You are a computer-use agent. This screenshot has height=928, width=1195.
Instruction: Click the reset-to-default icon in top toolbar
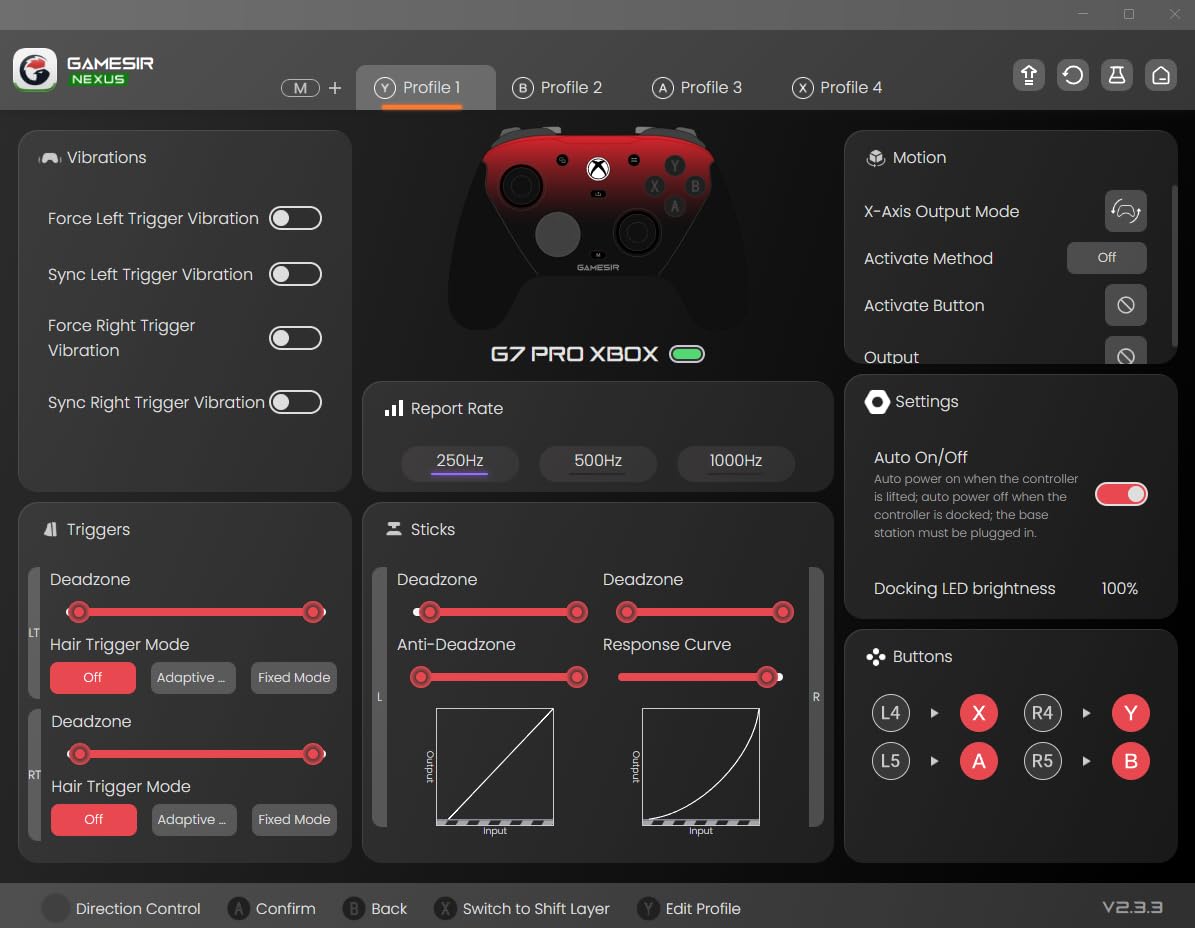(x=1072, y=75)
